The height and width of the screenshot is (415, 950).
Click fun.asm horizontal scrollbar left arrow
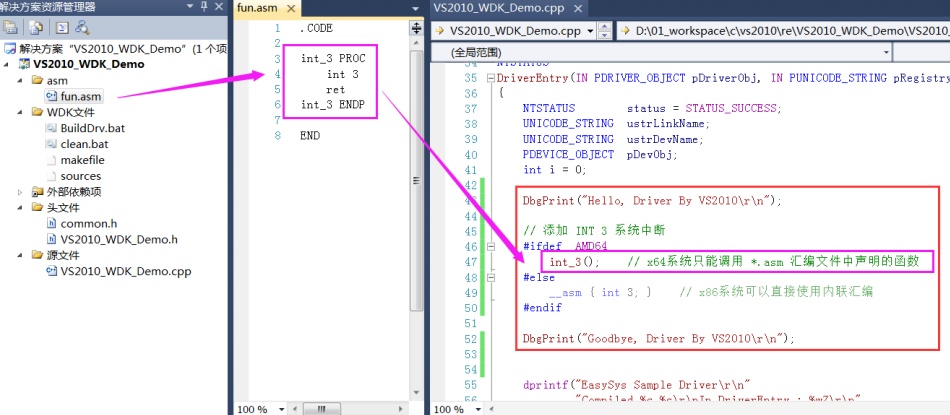pos(295,410)
